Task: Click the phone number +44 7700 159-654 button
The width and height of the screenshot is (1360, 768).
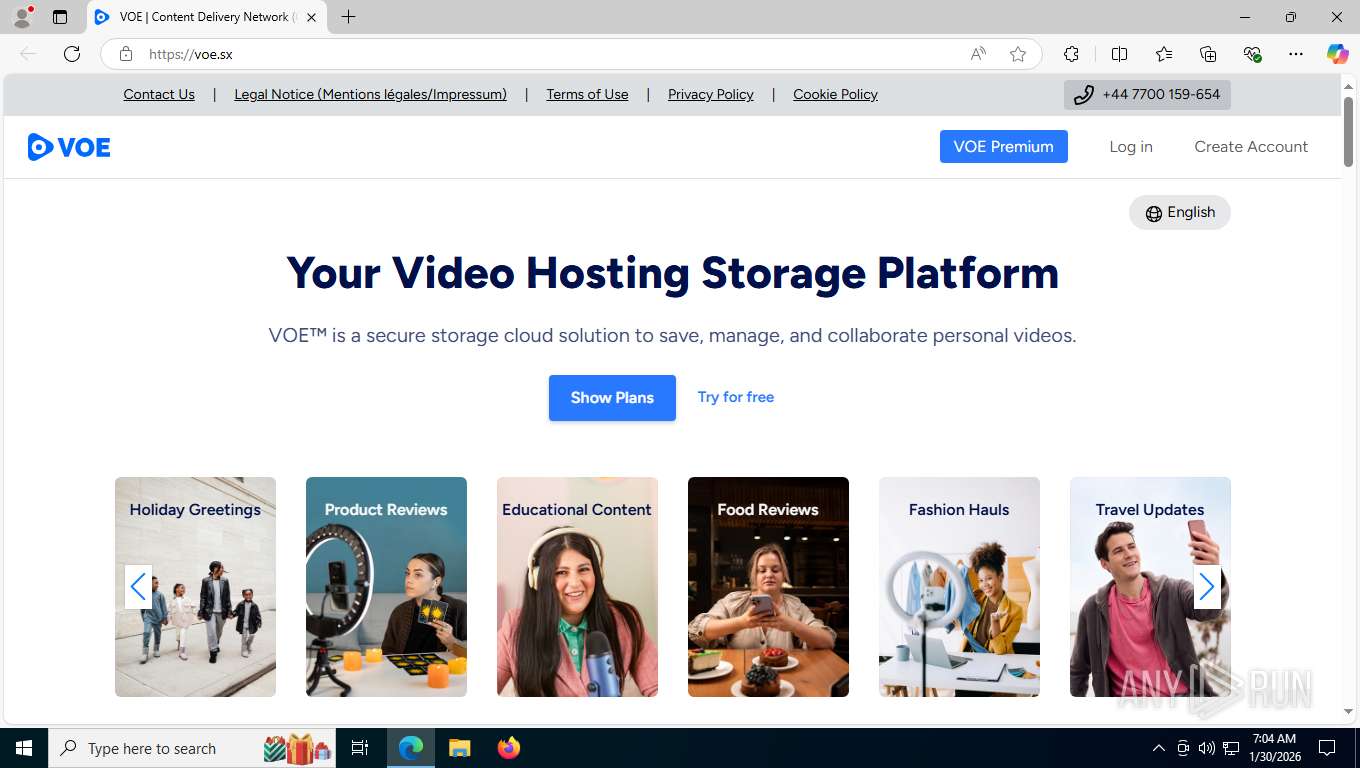Action: point(1147,95)
